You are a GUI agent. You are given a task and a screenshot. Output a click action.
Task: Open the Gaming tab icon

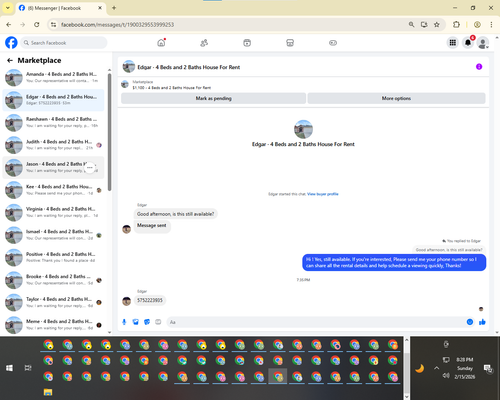pyautogui.click(x=333, y=43)
